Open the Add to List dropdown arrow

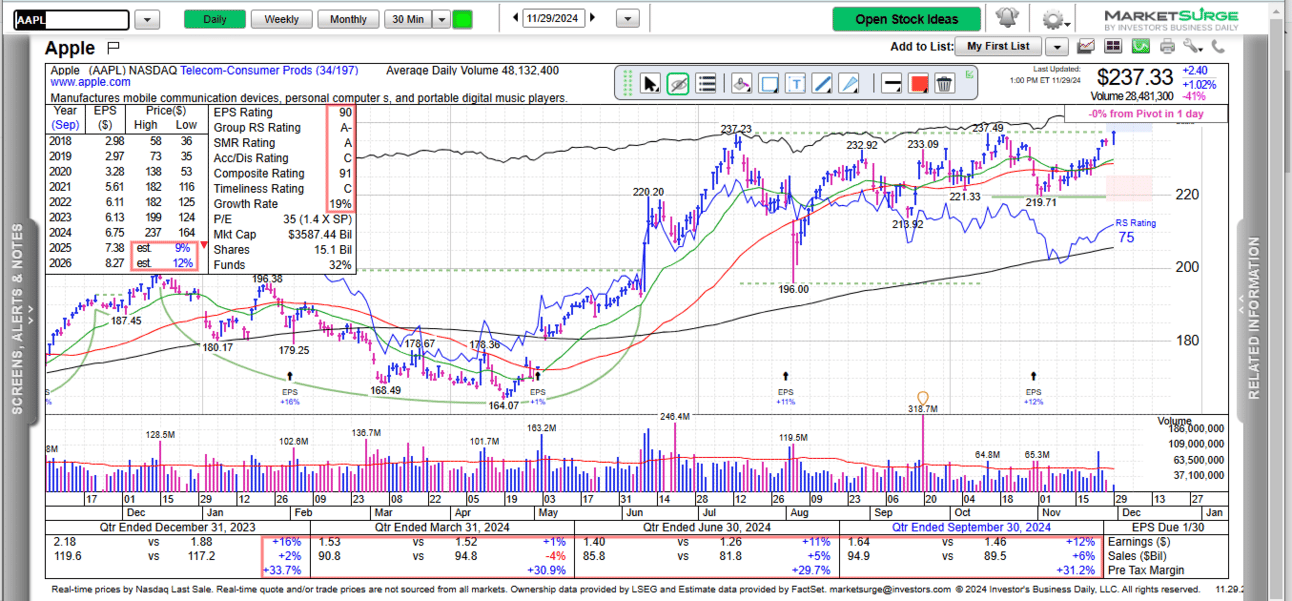[x=1057, y=46]
